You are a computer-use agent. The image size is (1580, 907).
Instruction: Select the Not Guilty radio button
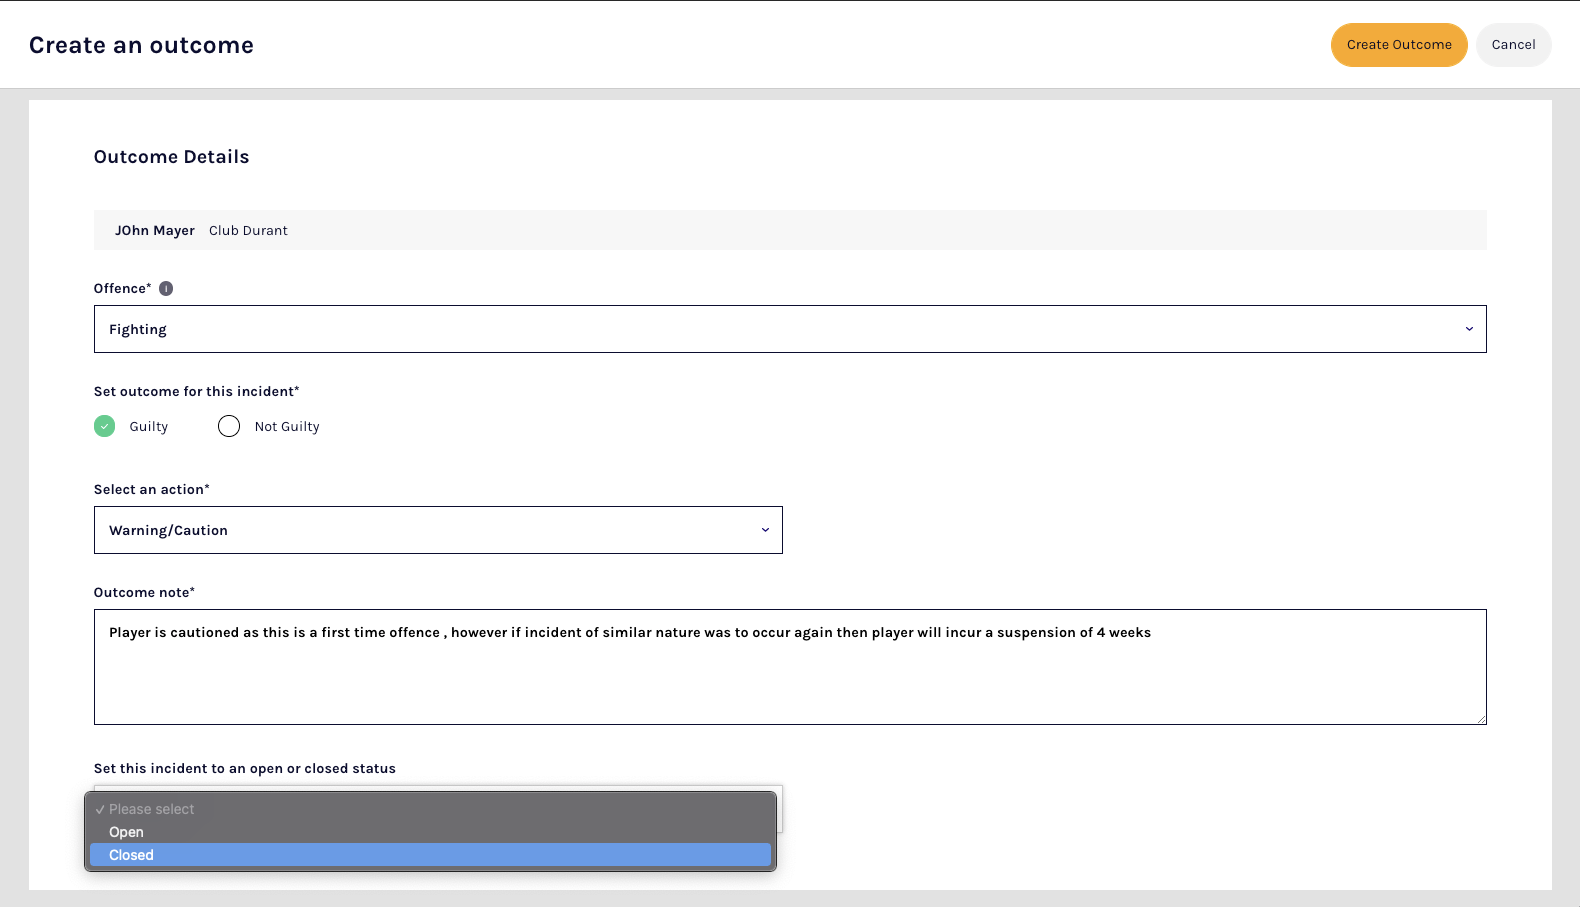pyautogui.click(x=229, y=426)
